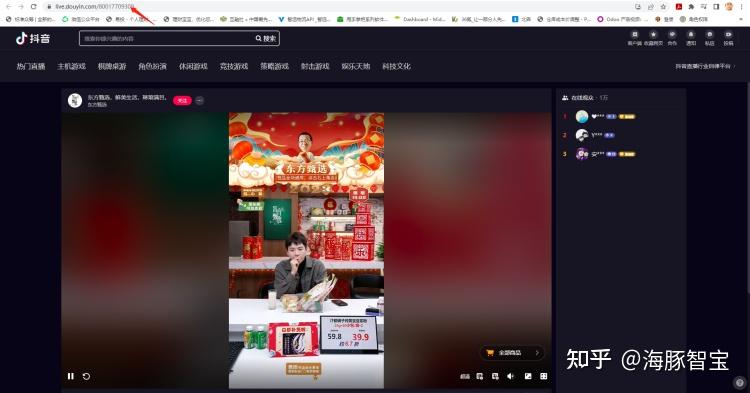Toggle web-page fullscreen mode icon
750x393 pixels.
pyautogui.click(x=528, y=376)
